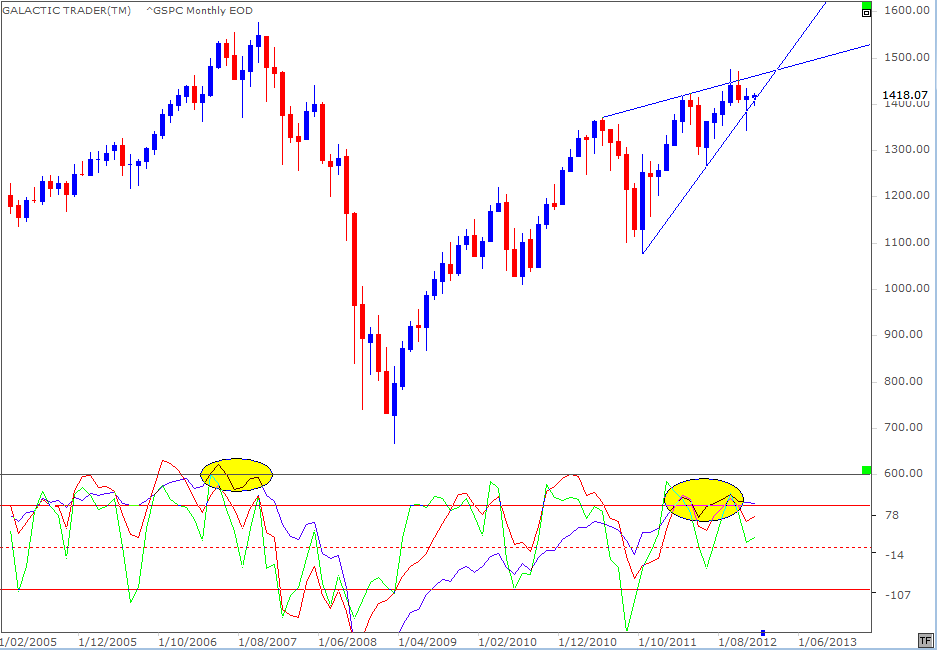Screen dimensions: 937x650
Task: Click the 1/04/2009 date label
Action: [x=427, y=642]
